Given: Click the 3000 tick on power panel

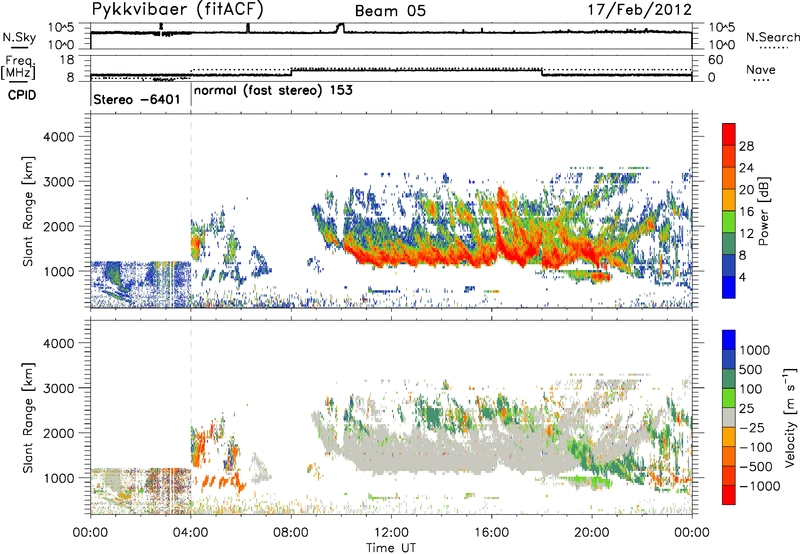Looking at the screenshot, I should (58, 182).
